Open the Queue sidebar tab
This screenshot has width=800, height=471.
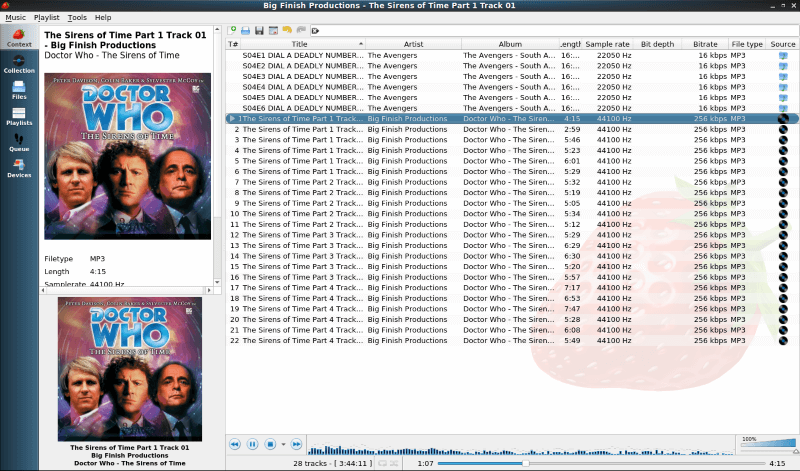pyautogui.click(x=19, y=143)
